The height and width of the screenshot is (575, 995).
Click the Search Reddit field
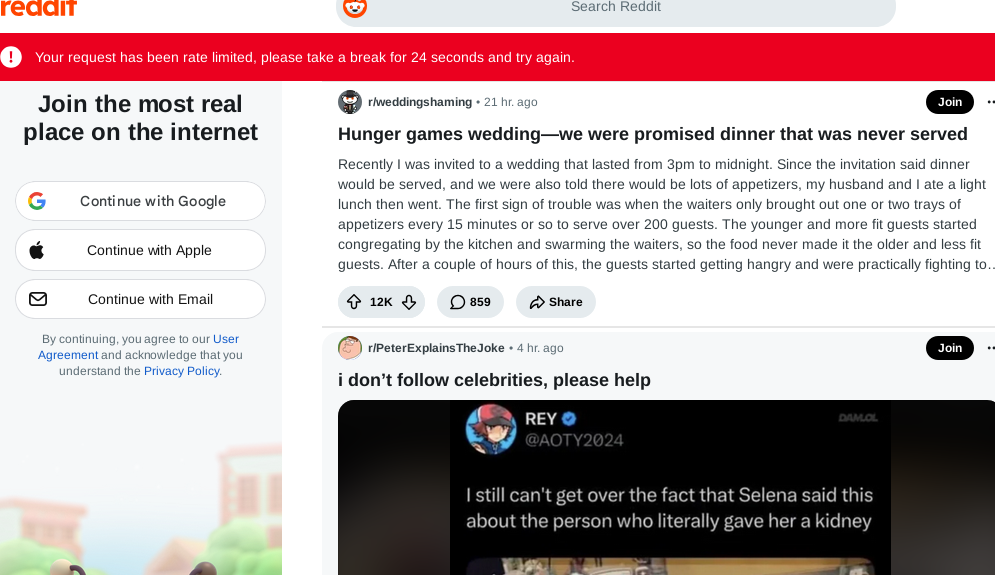pyautogui.click(x=616, y=8)
